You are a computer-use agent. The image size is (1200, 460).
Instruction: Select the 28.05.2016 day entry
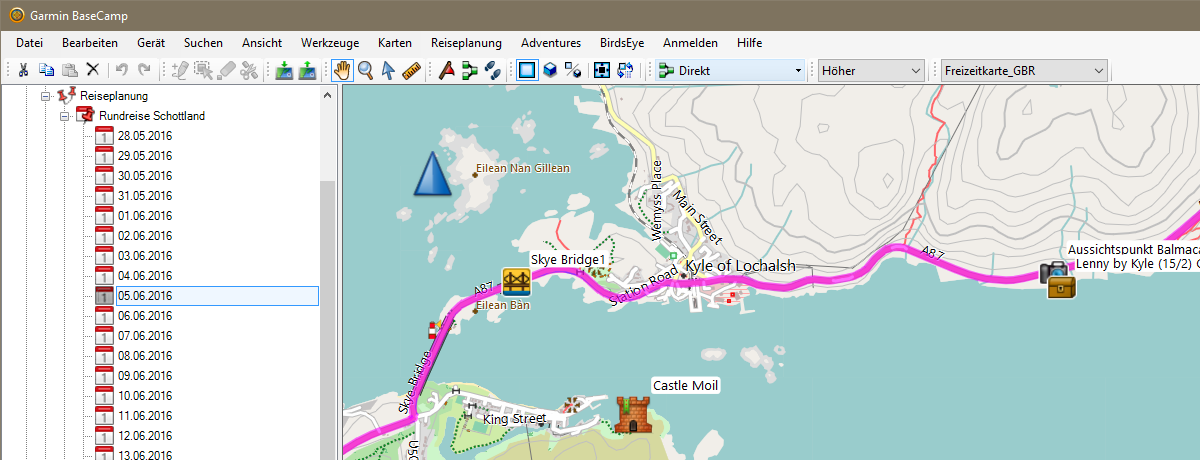(145, 136)
